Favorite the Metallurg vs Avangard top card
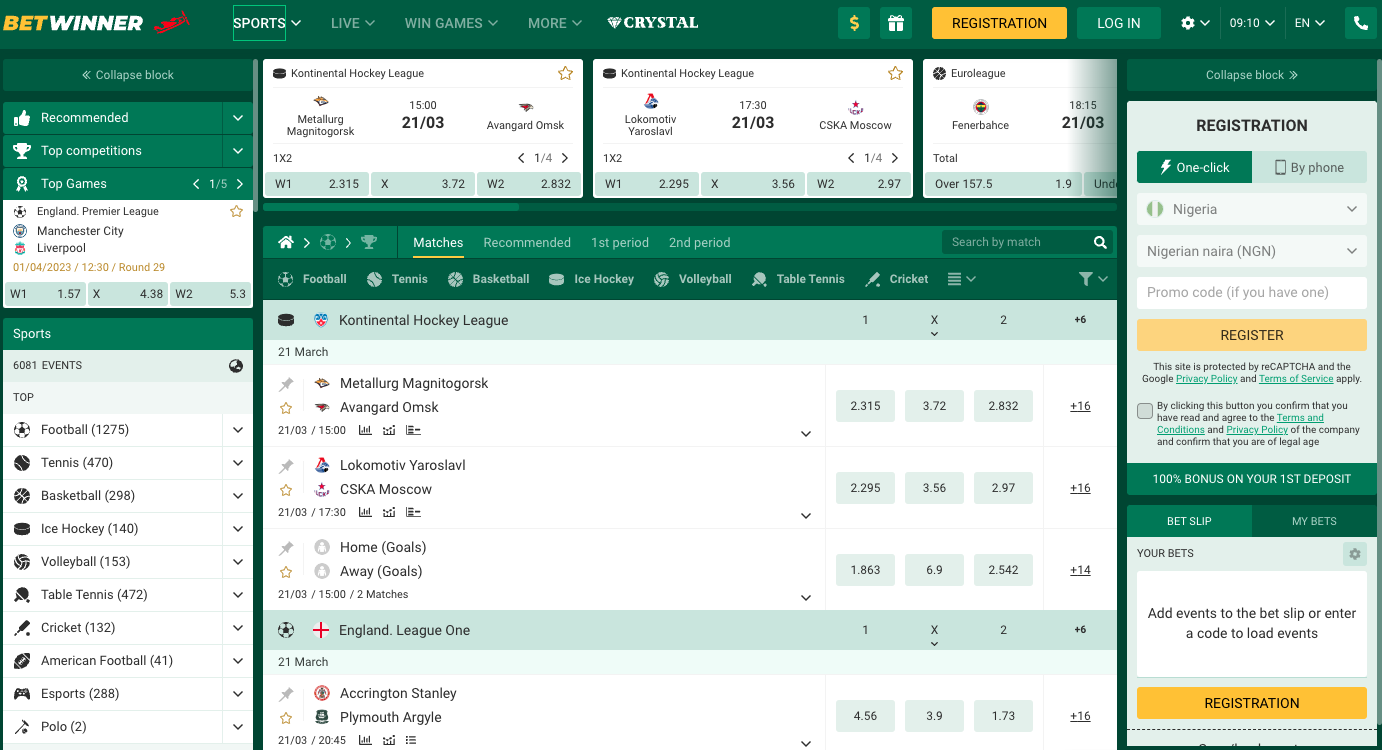 pos(565,73)
